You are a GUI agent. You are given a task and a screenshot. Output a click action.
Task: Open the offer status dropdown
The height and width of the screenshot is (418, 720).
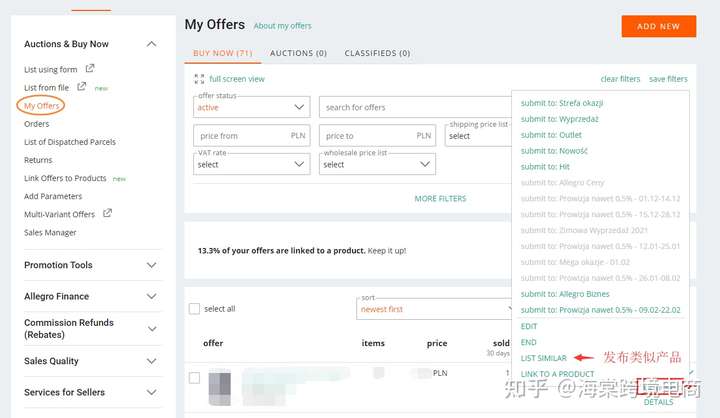252,107
